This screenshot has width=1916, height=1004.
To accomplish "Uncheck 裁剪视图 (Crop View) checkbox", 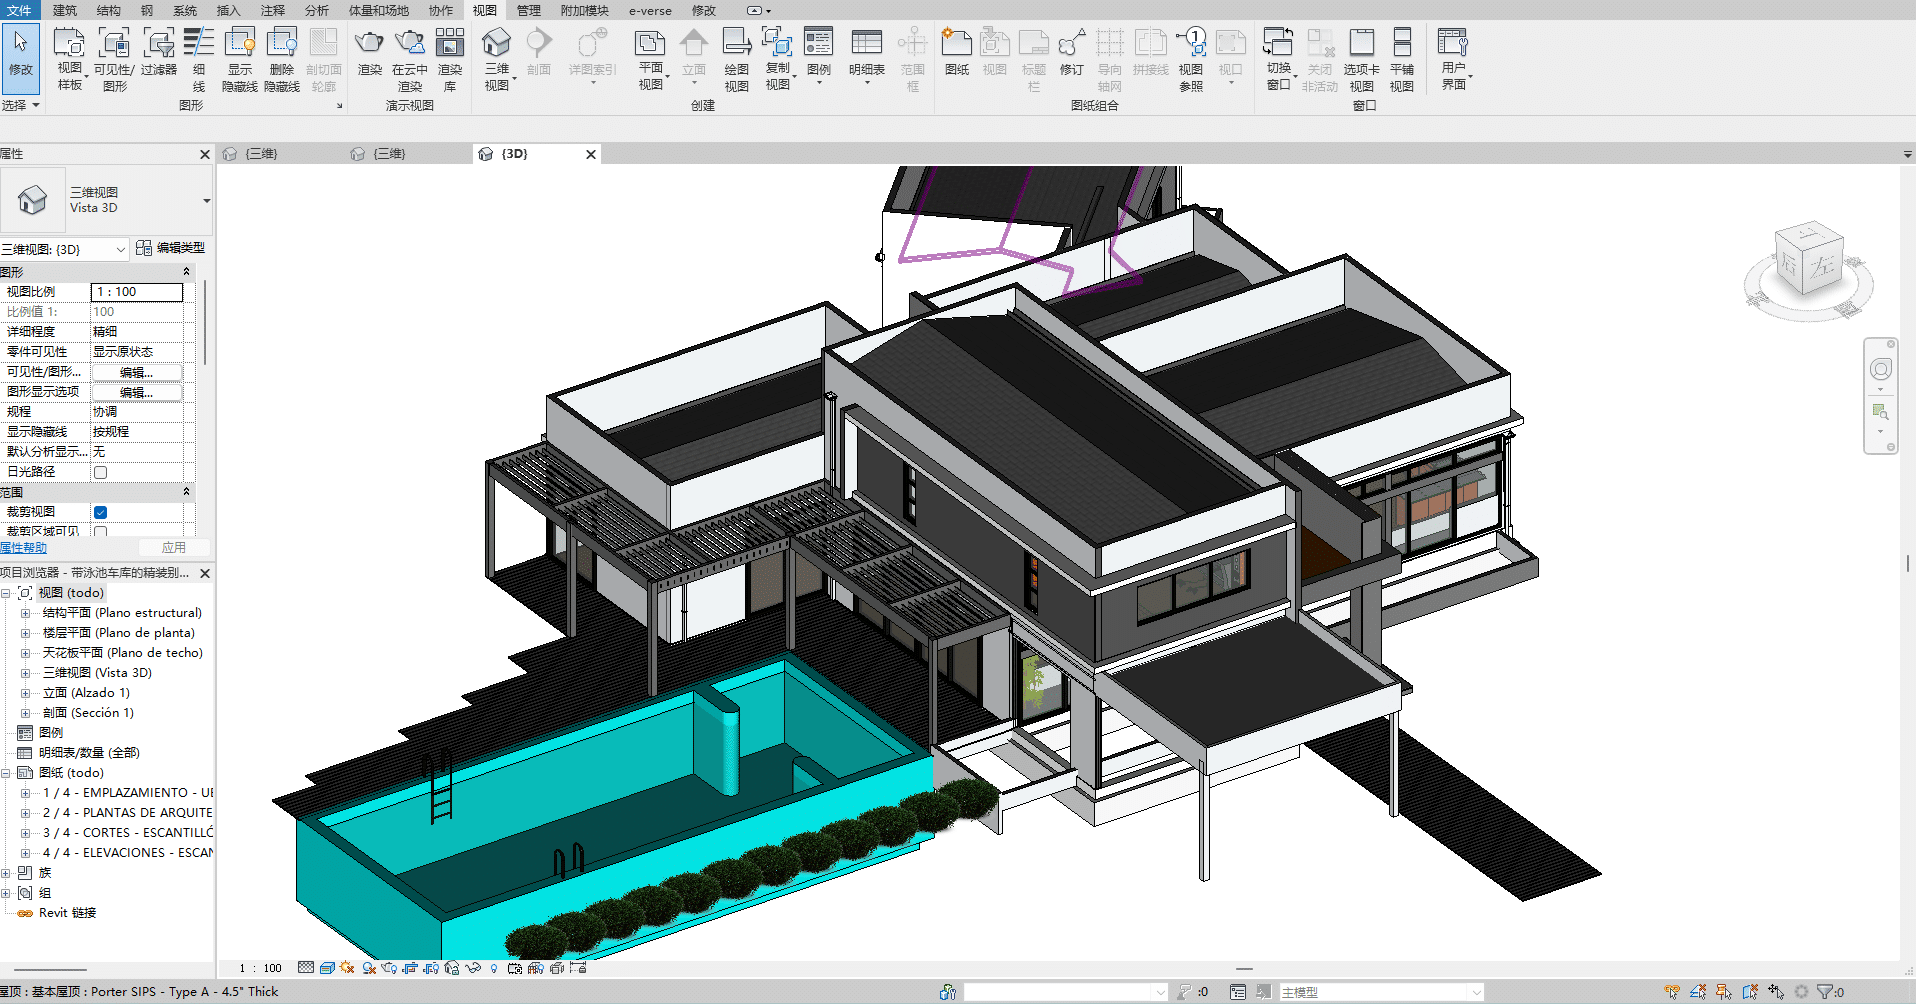I will (x=100, y=512).
